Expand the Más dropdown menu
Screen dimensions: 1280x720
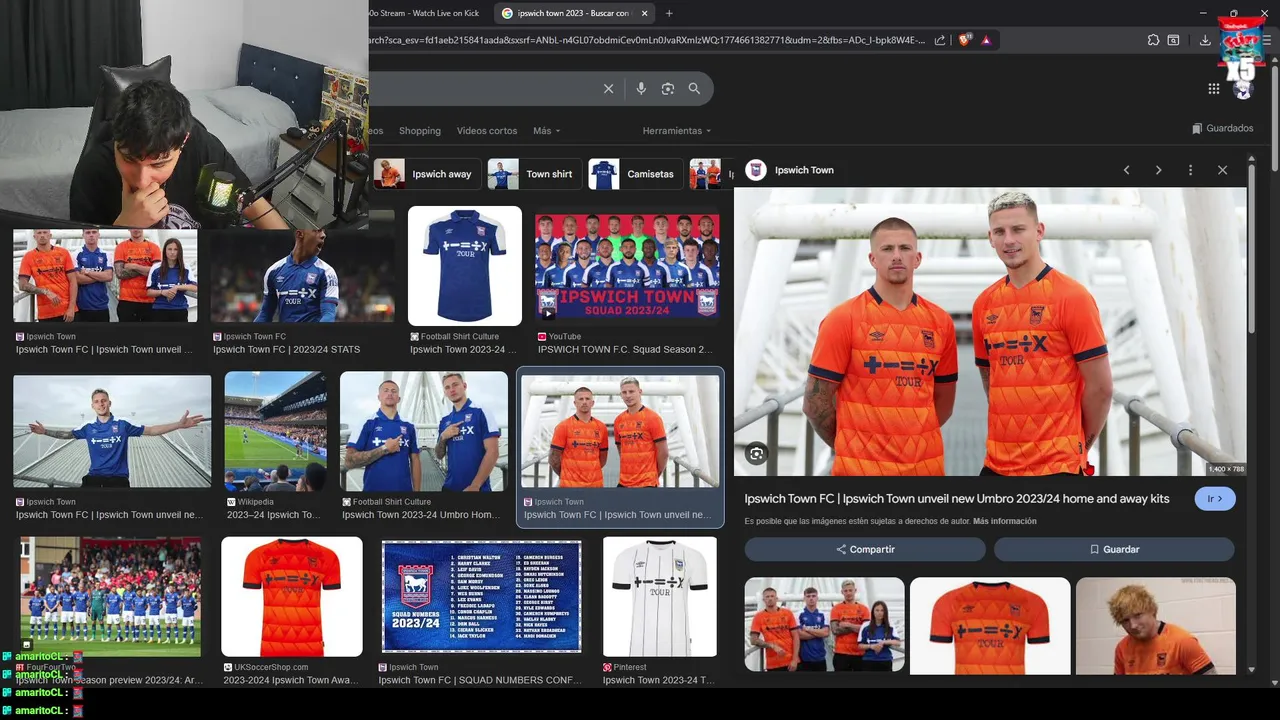pyautogui.click(x=546, y=131)
